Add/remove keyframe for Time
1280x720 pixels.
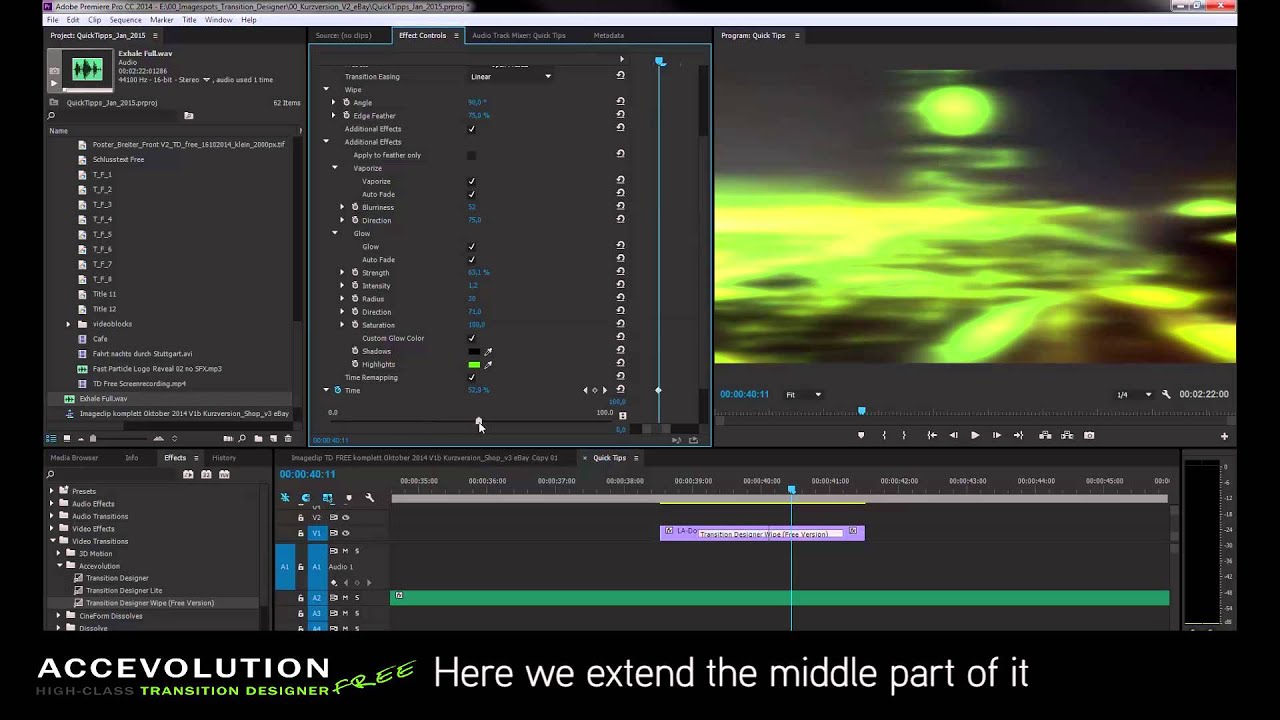[x=595, y=390]
